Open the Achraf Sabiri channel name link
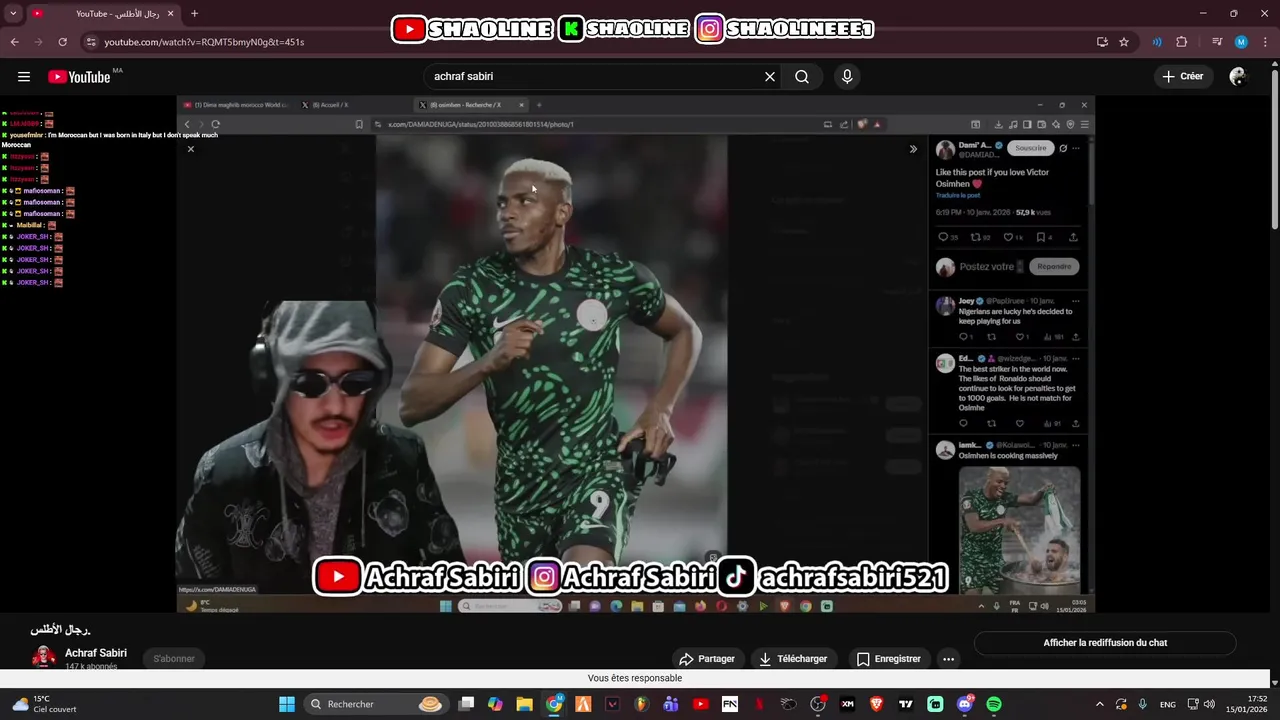 (96, 653)
